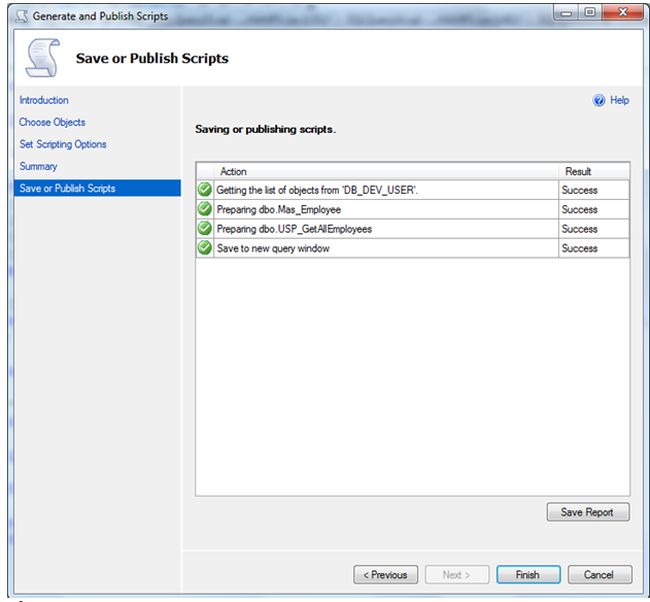Viewport: 650px width, 602px height.
Task: Click the Finish button
Action: point(527,575)
